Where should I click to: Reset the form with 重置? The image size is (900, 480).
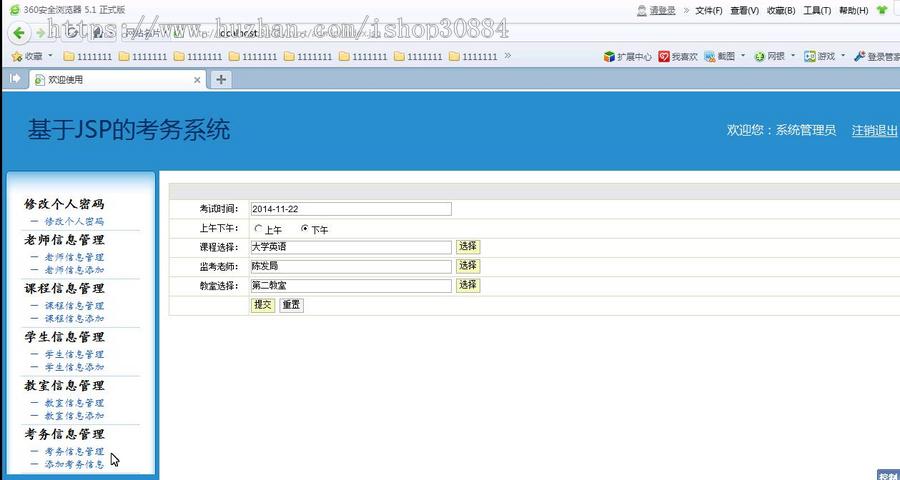pyautogui.click(x=292, y=305)
